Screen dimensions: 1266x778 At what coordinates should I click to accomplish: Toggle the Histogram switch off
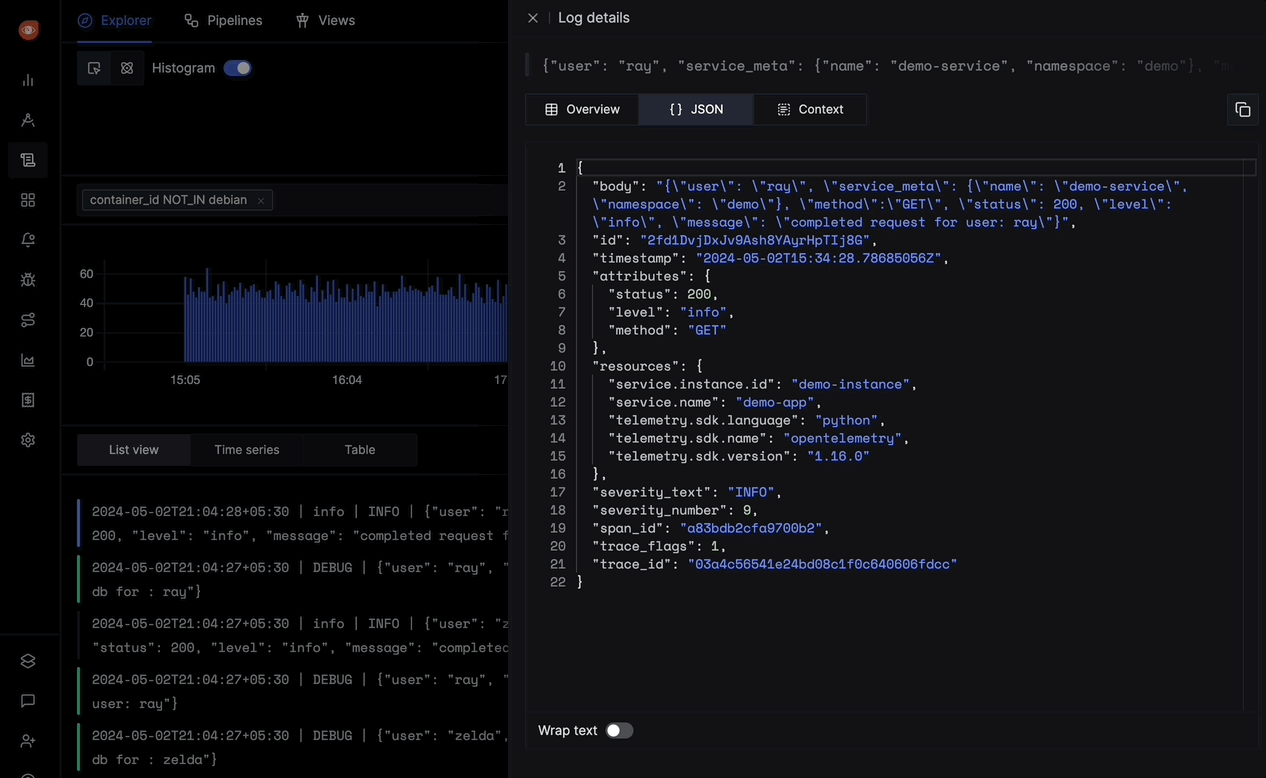[x=238, y=68]
